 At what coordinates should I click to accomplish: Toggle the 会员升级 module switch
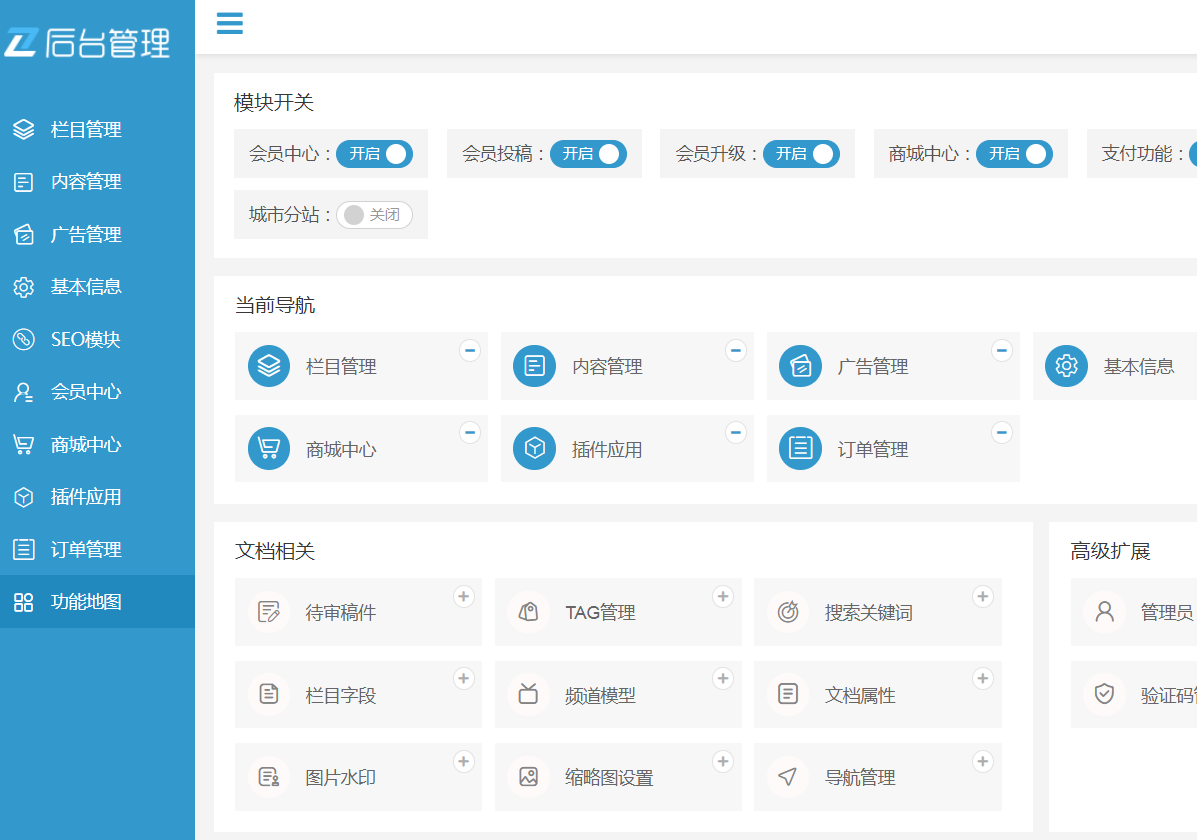tap(802, 153)
